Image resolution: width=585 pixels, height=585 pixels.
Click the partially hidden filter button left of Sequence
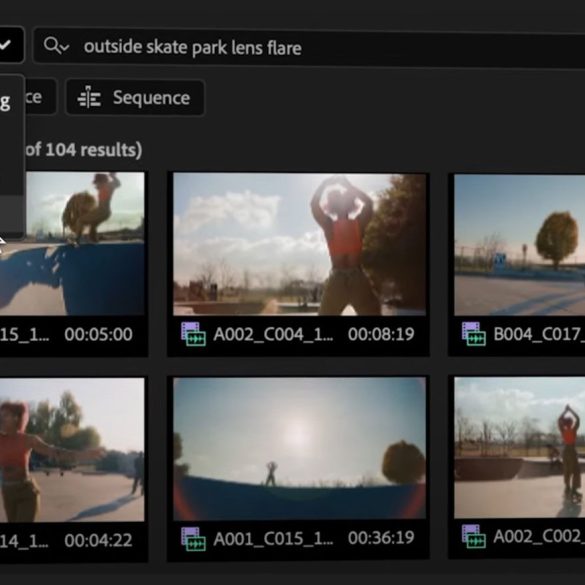[41, 97]
